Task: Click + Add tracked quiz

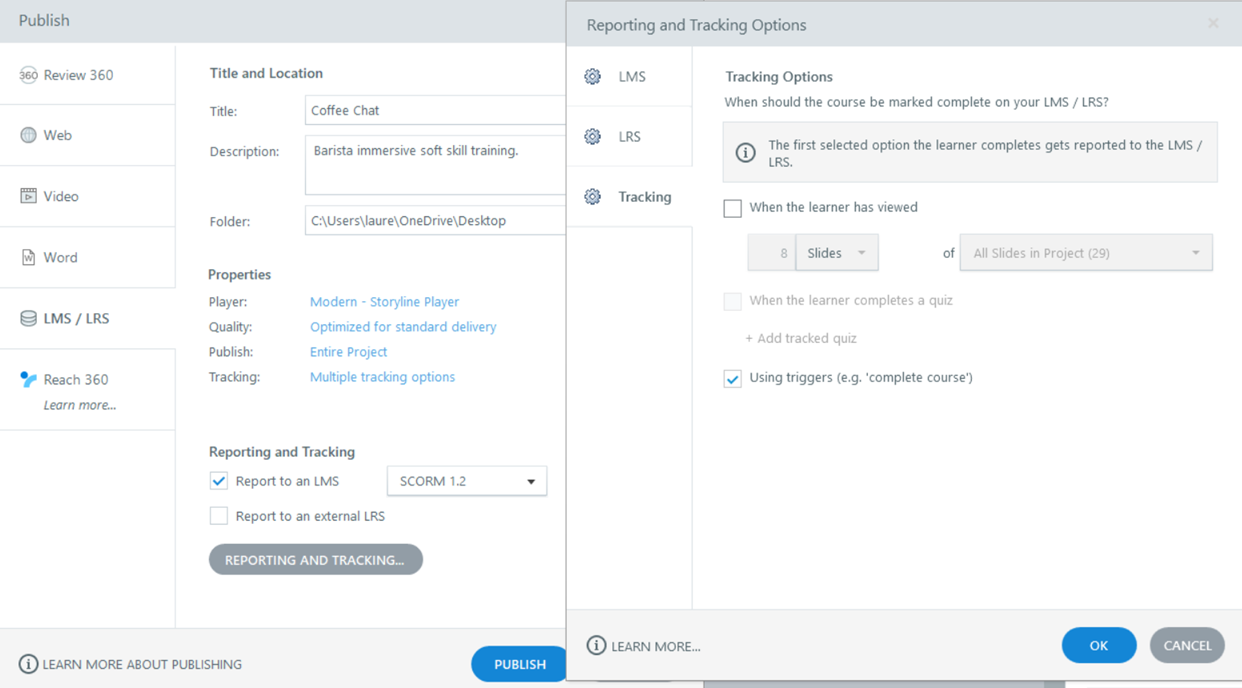Action: (x=800, y=338)
